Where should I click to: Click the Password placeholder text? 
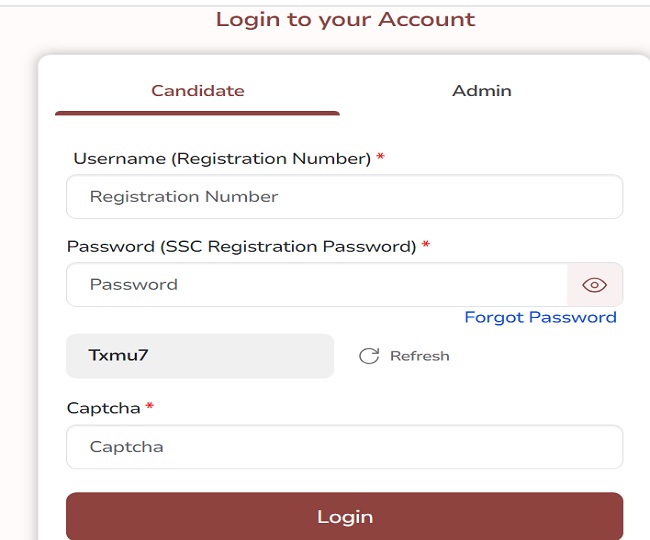(x=134, y=285)
